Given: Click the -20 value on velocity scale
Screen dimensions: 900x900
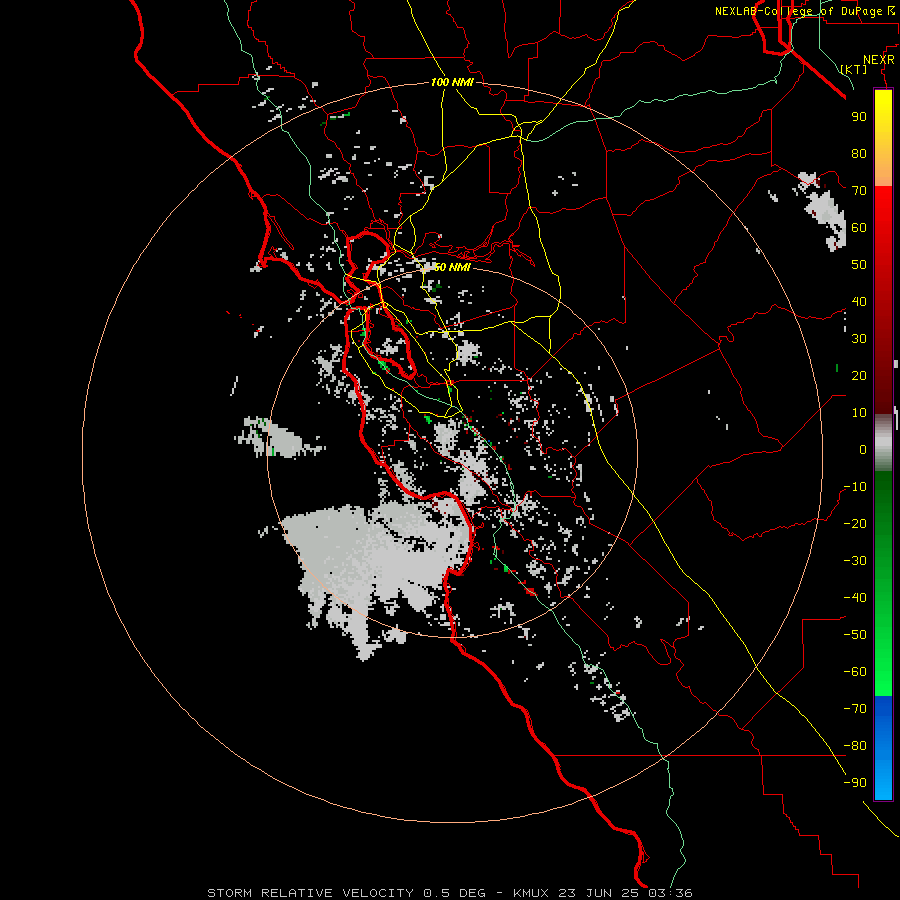Looking at the screenshot, I should tap(855, 524).
